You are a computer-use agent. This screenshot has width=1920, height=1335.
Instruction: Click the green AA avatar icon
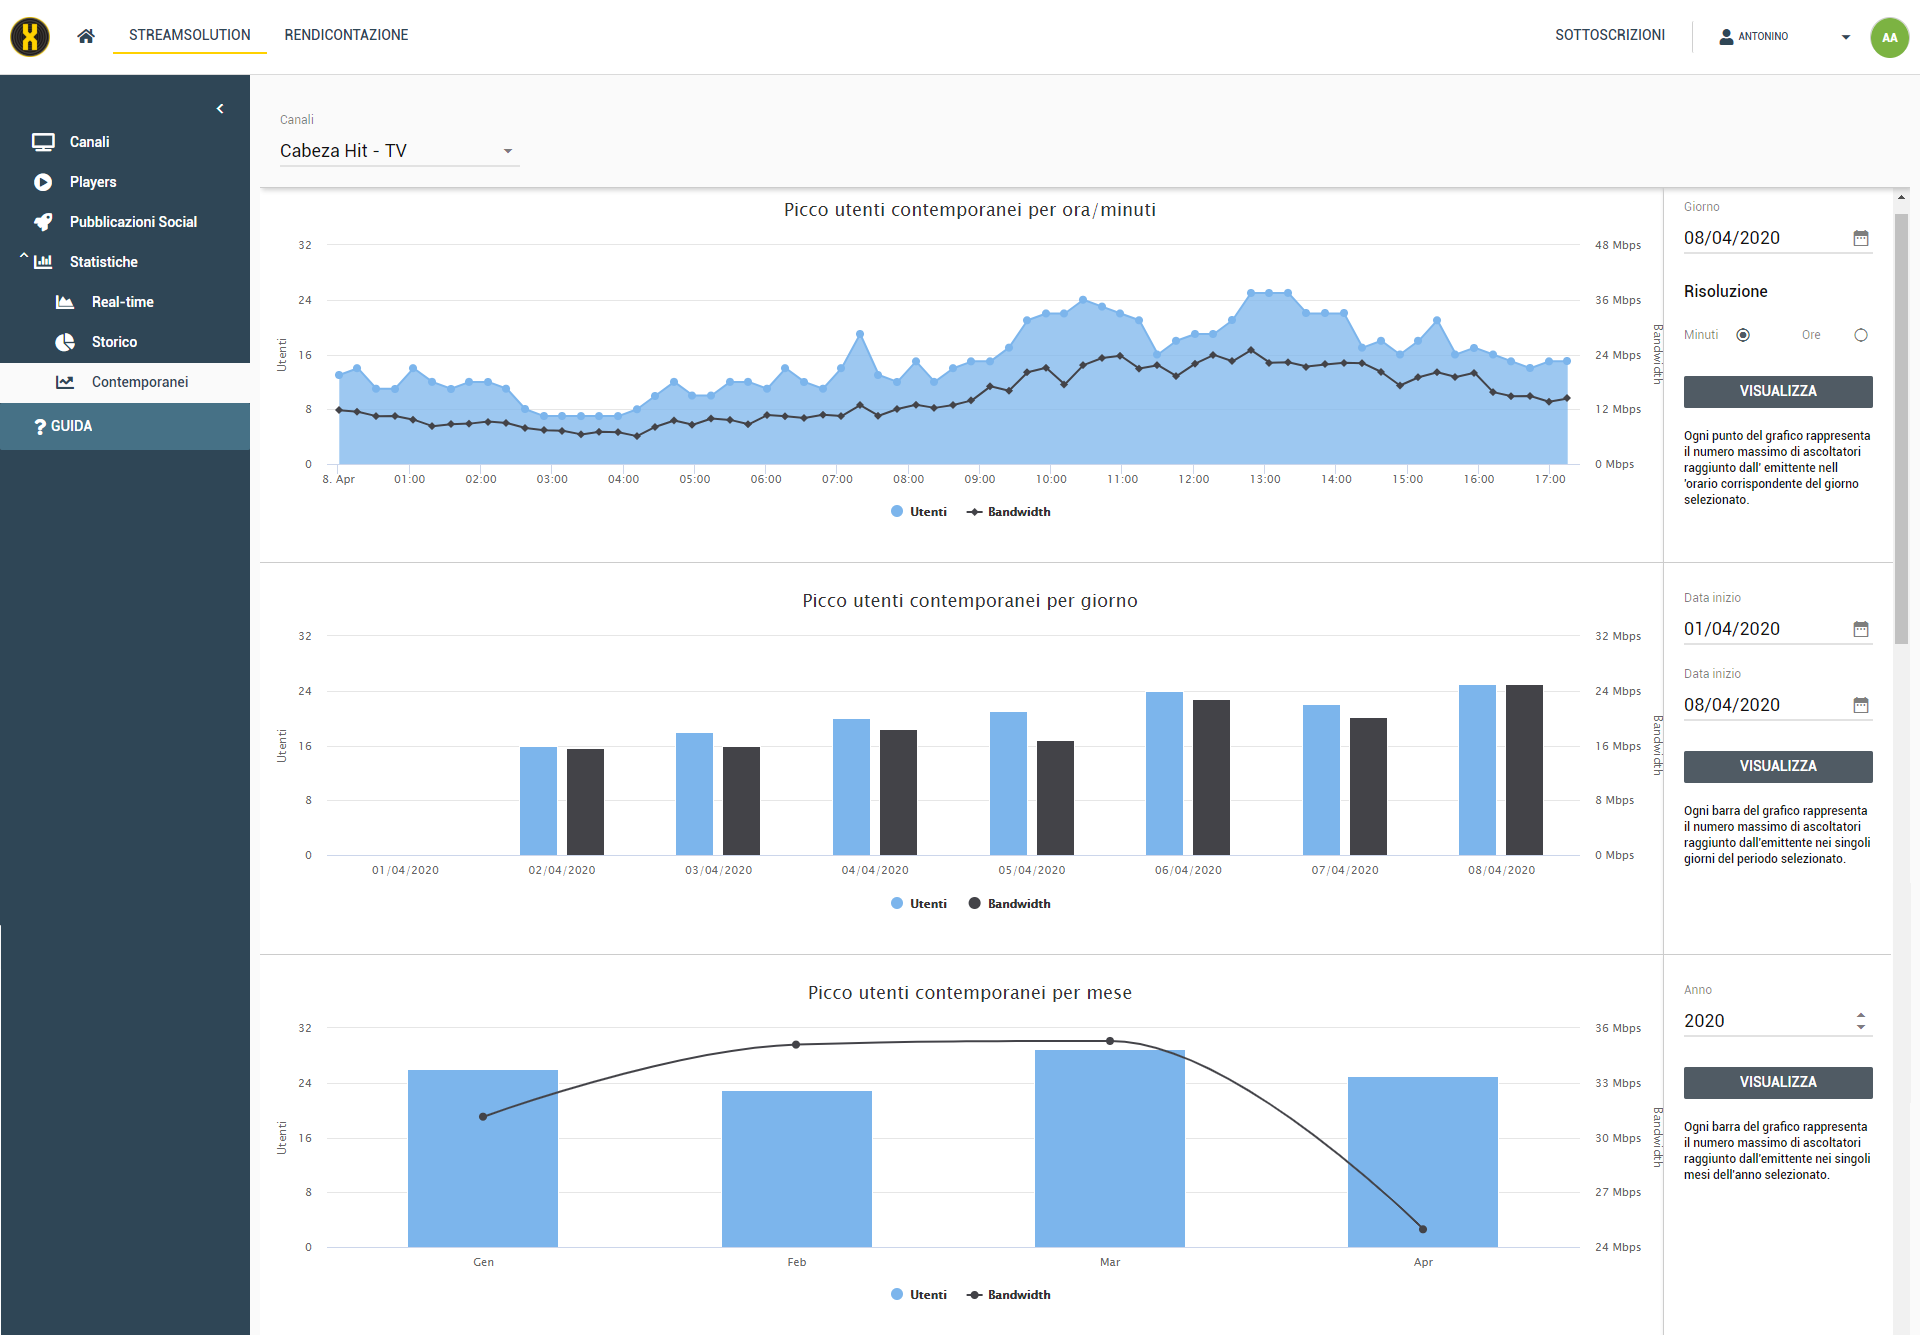1889,37
